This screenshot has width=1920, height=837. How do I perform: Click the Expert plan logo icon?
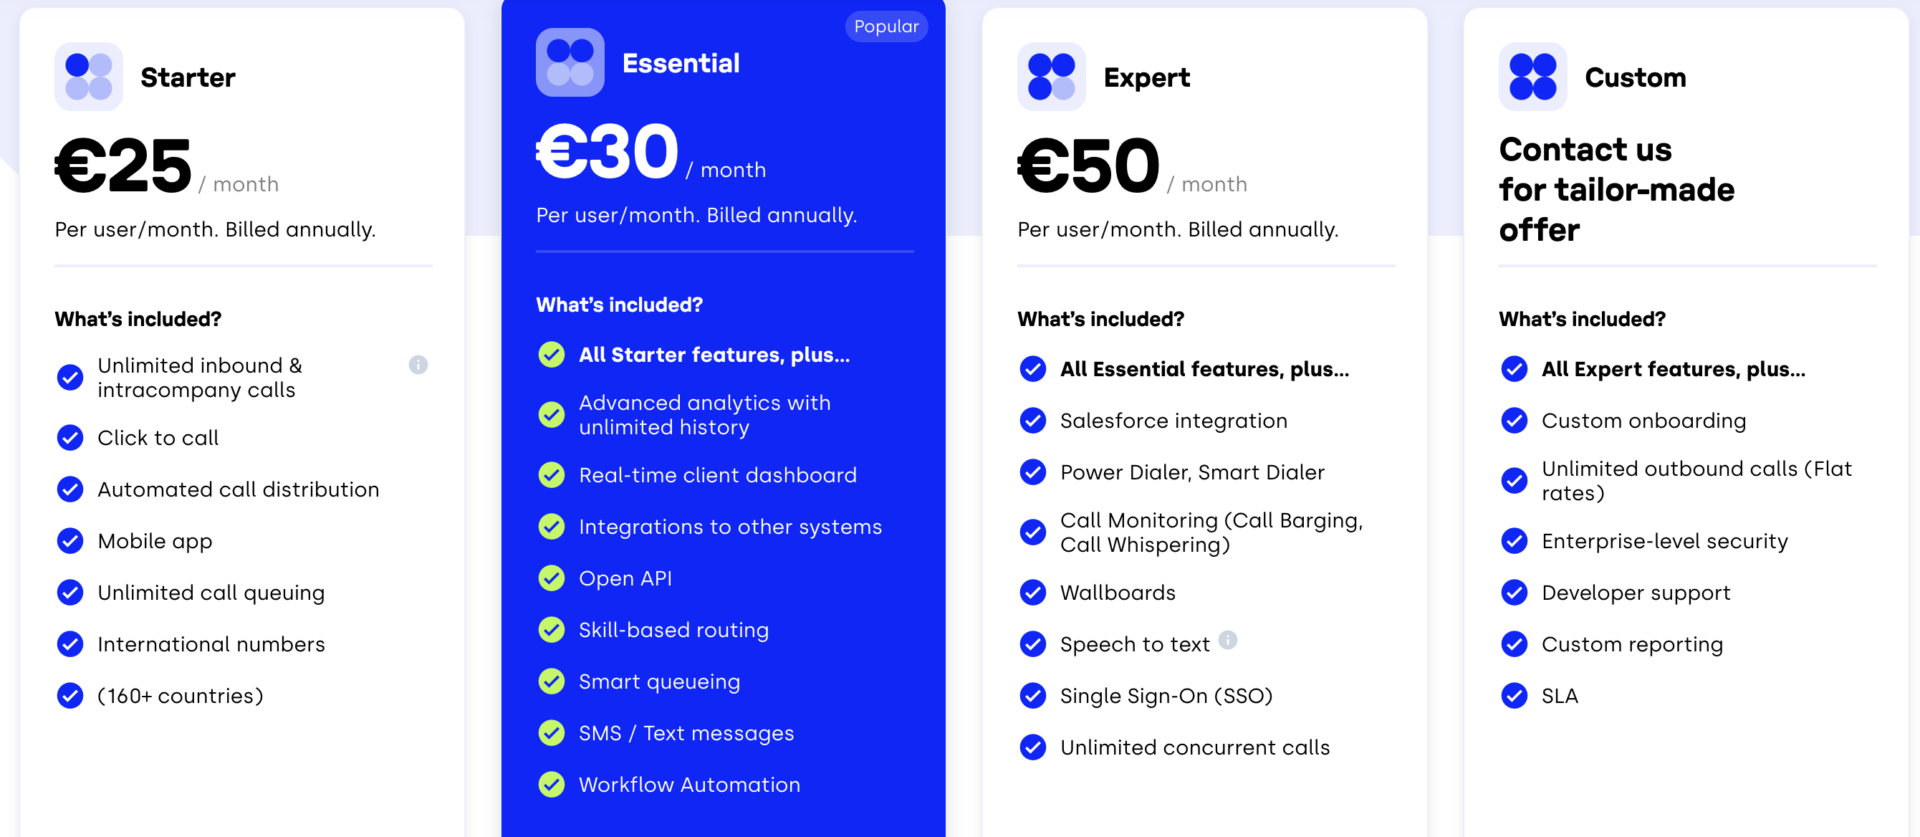point(1051,77)
